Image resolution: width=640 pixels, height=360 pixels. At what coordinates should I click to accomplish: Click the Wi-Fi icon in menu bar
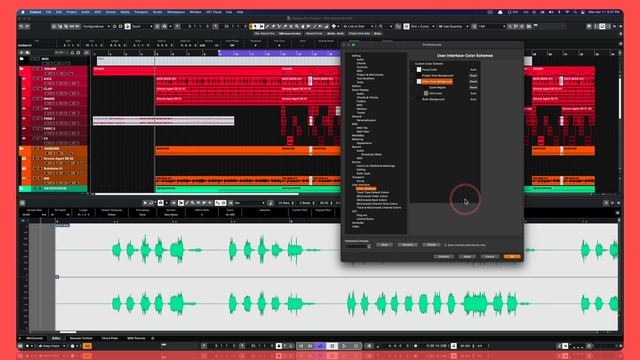click(567, 12)
